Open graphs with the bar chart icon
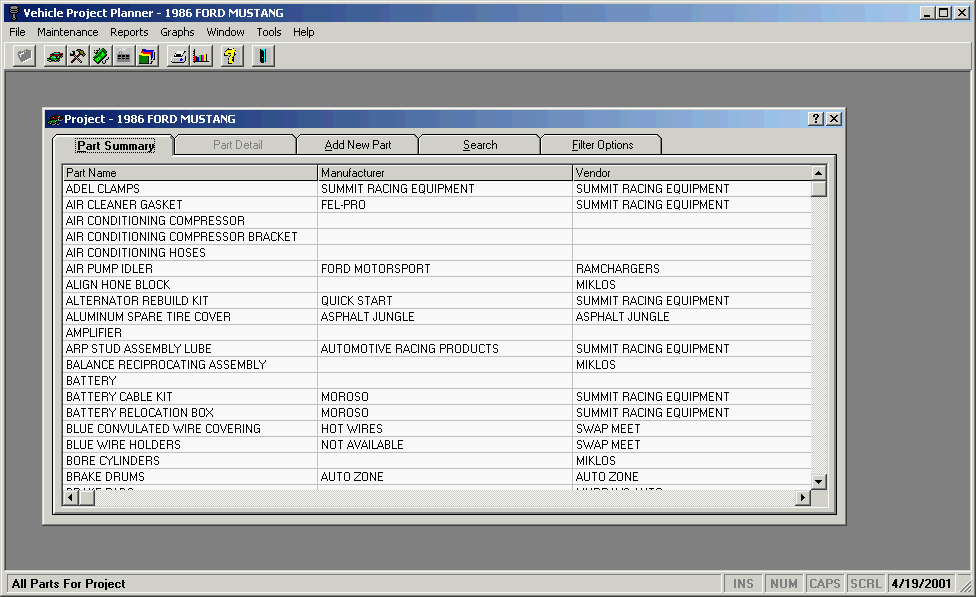This screenshot has width=976, height=597. point(201,57)
